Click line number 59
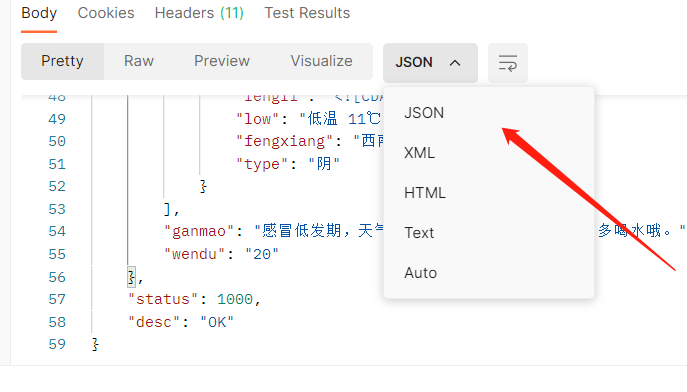The width and height of the screenshot is (687, 392). coord(57,344)
